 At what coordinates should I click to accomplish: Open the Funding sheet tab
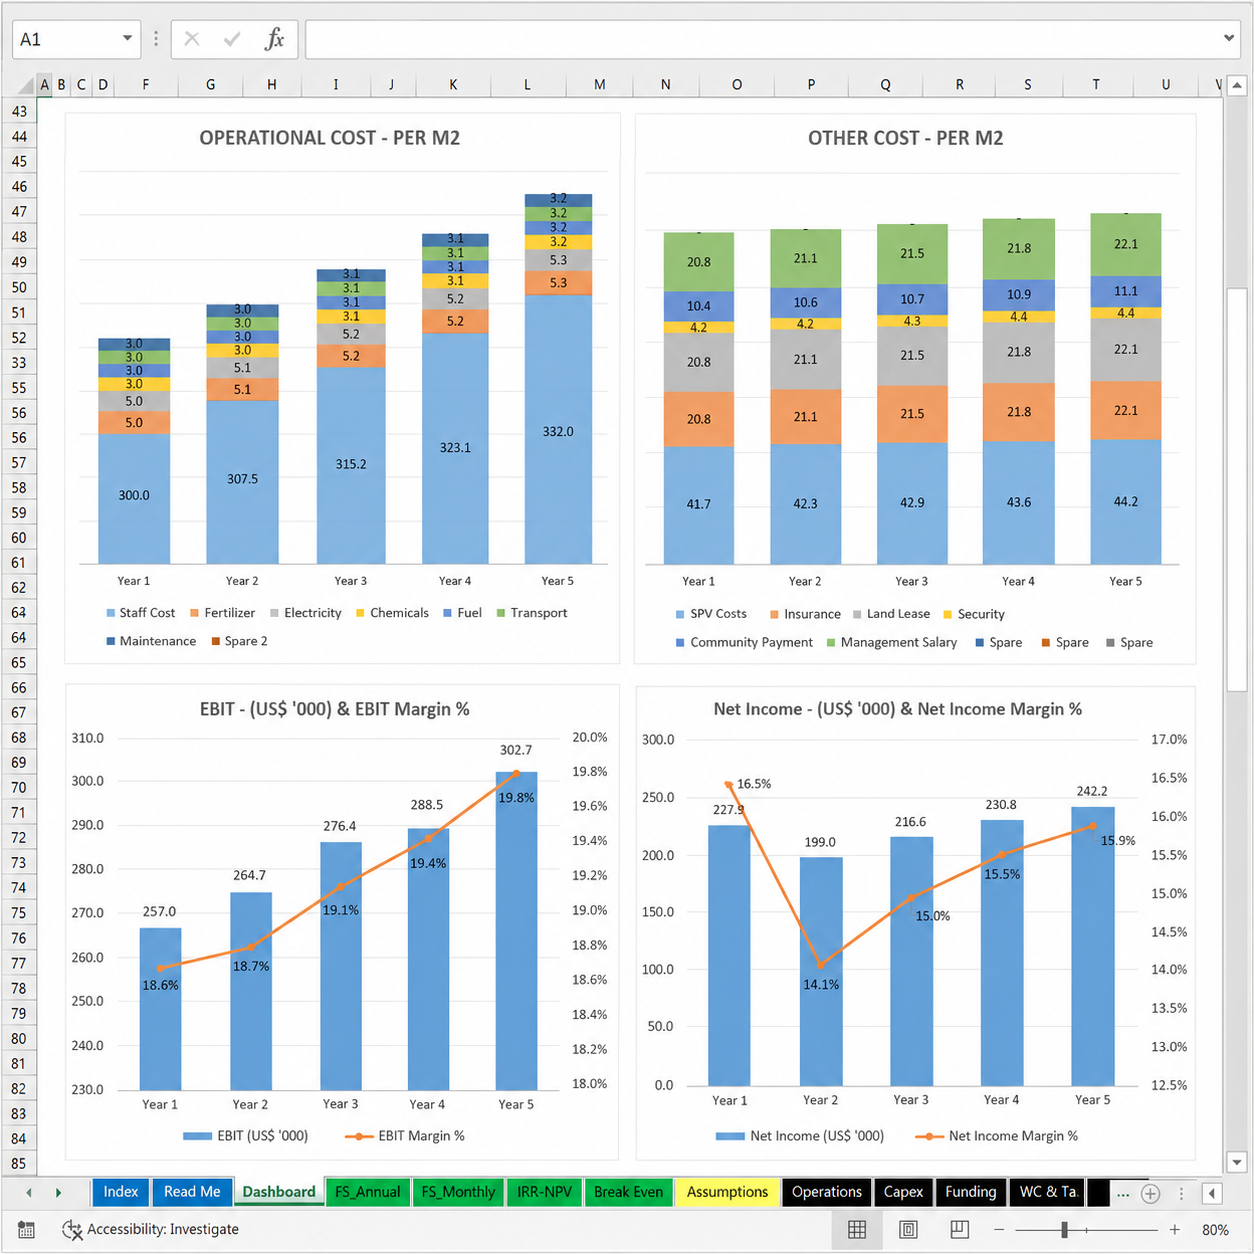point(971,1192)
